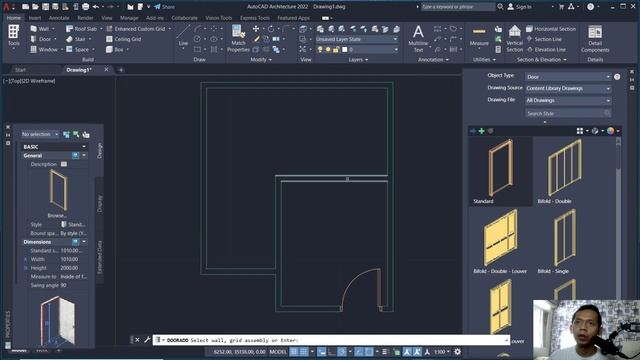Click the Horizontal Section tool

point(551,29)
